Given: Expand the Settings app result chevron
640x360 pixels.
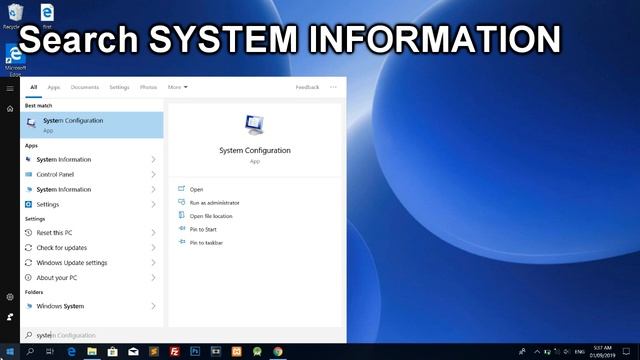Looking at the screenshot, I should 153,204.
